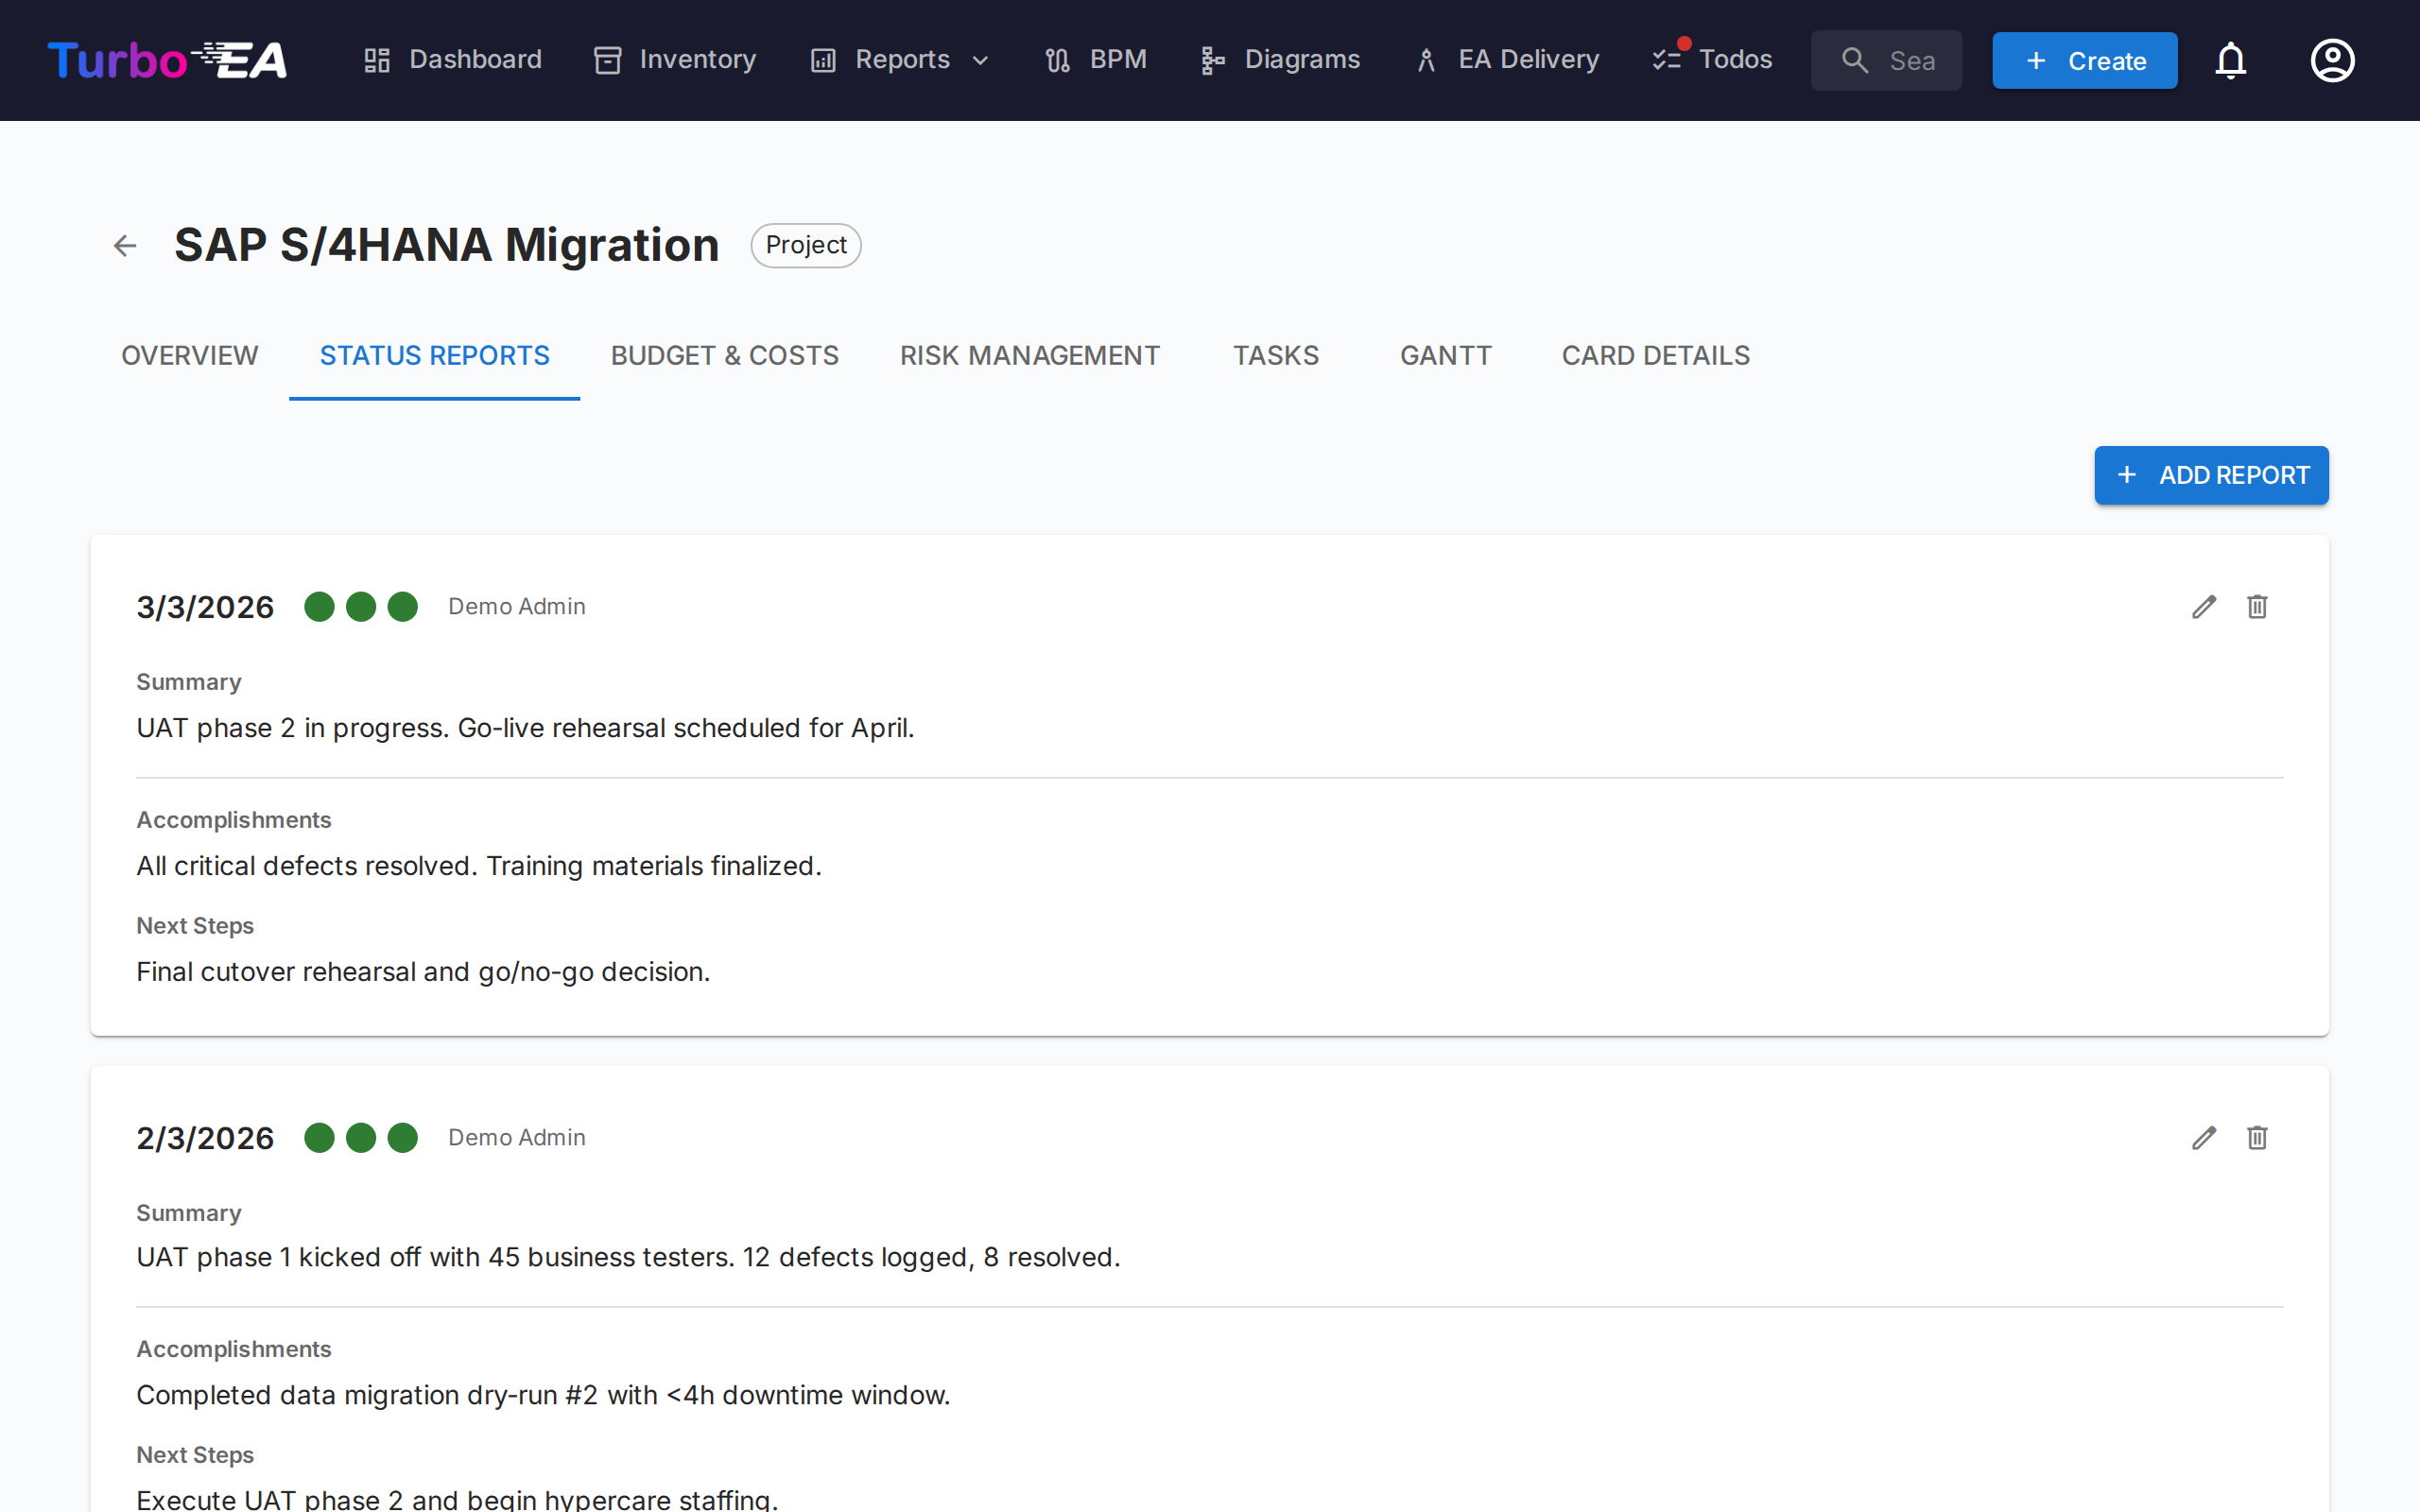This screenshot has width=2420, height=1512.
Task: Switch to the Budget & Costs tab
Action: click(x=724, y=356)
